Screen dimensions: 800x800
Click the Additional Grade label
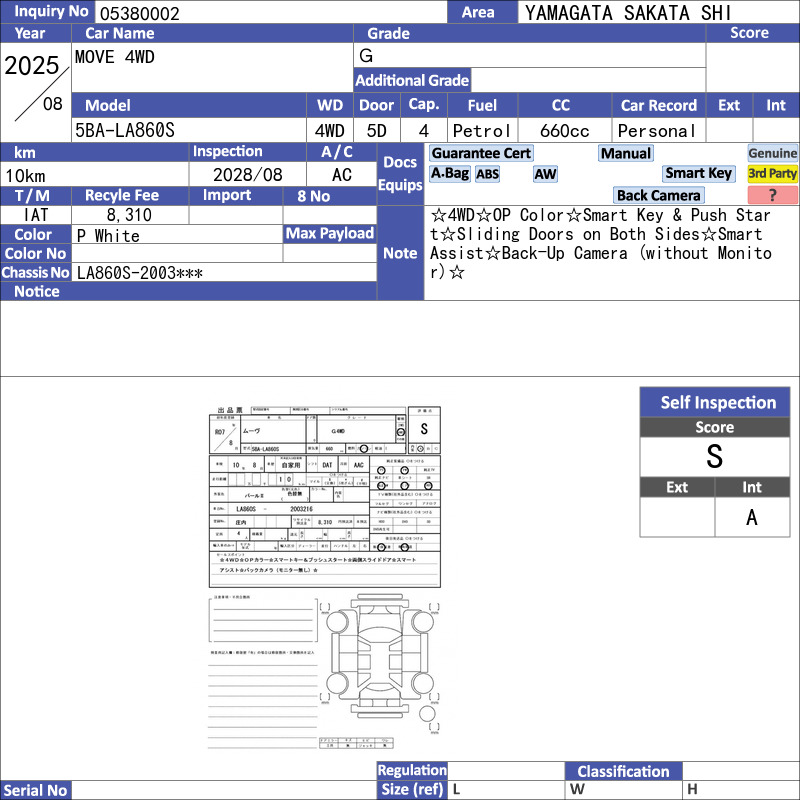pos(412,80)
